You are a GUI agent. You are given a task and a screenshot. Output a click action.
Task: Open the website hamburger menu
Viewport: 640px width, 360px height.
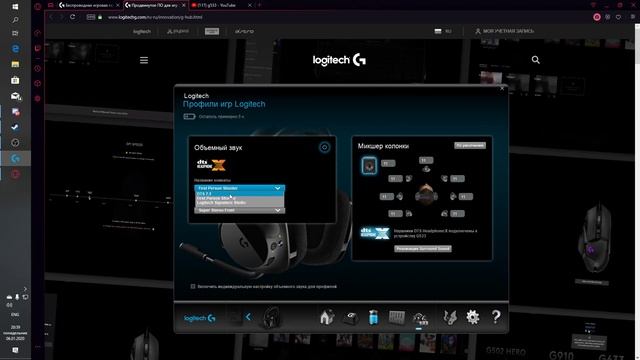pyautogui.click(x=144, y=60)
